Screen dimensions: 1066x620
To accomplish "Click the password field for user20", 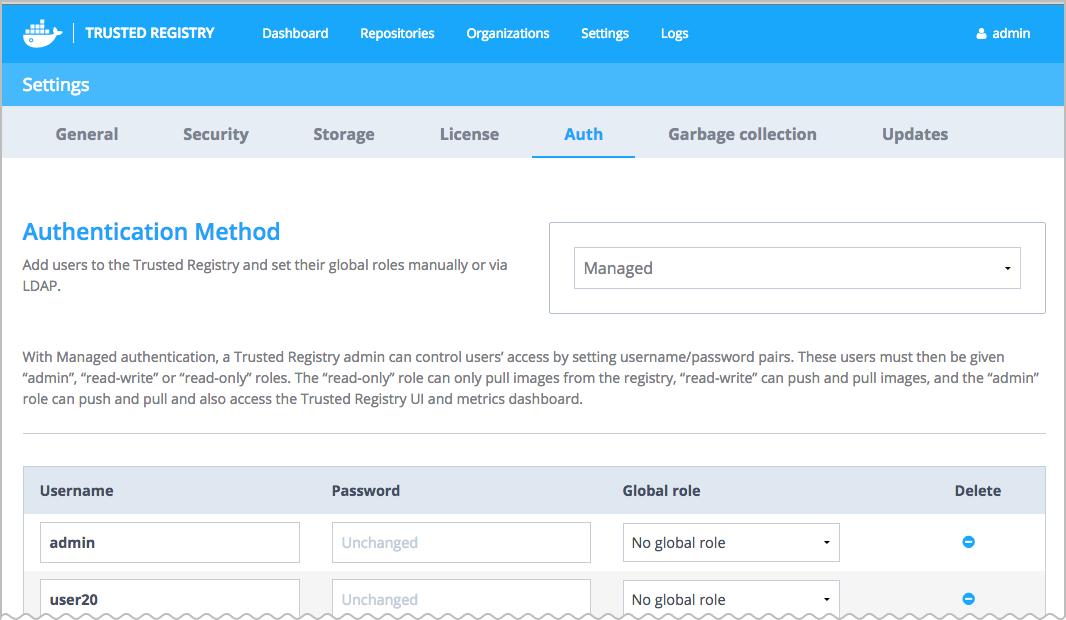I will tap(460, 598).
